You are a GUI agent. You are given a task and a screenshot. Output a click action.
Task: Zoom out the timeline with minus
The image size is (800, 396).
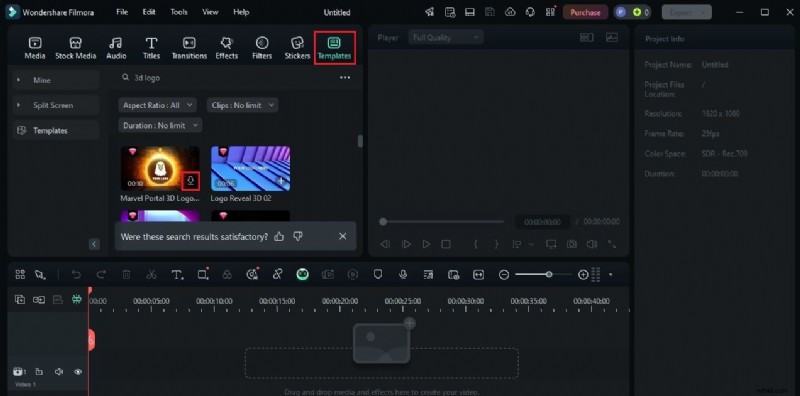tap(504, 275)
